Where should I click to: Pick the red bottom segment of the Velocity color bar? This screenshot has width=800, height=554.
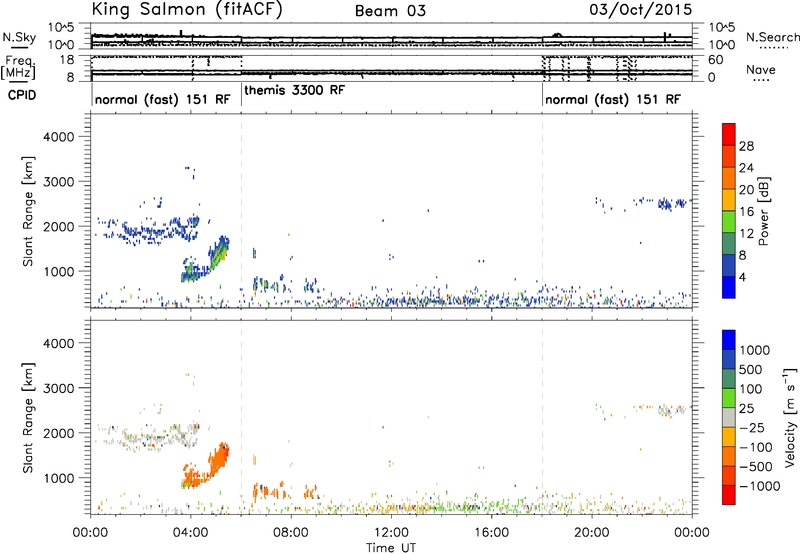[x=729, y=495]
